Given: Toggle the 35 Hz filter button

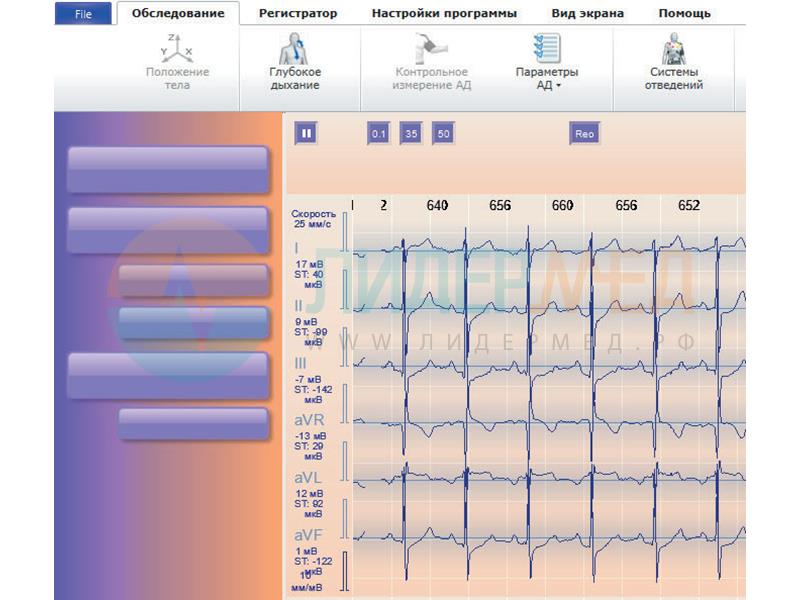Looking at the screenshot, I should pyautogui.click(x=410, y=134).
